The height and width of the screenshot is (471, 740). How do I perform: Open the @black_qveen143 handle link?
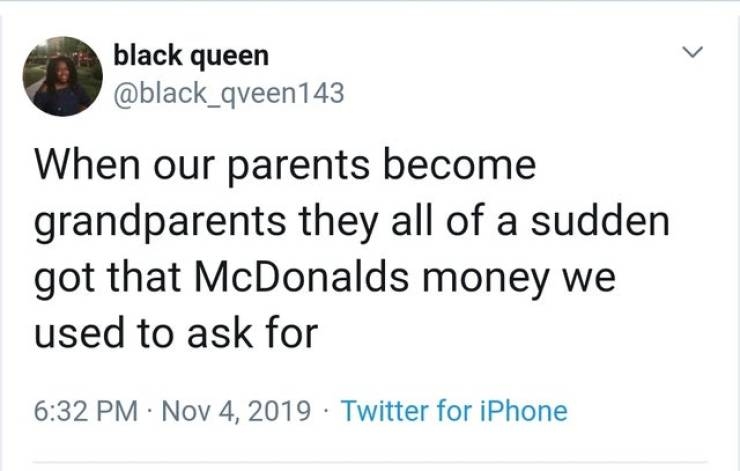tap(228, 93)
